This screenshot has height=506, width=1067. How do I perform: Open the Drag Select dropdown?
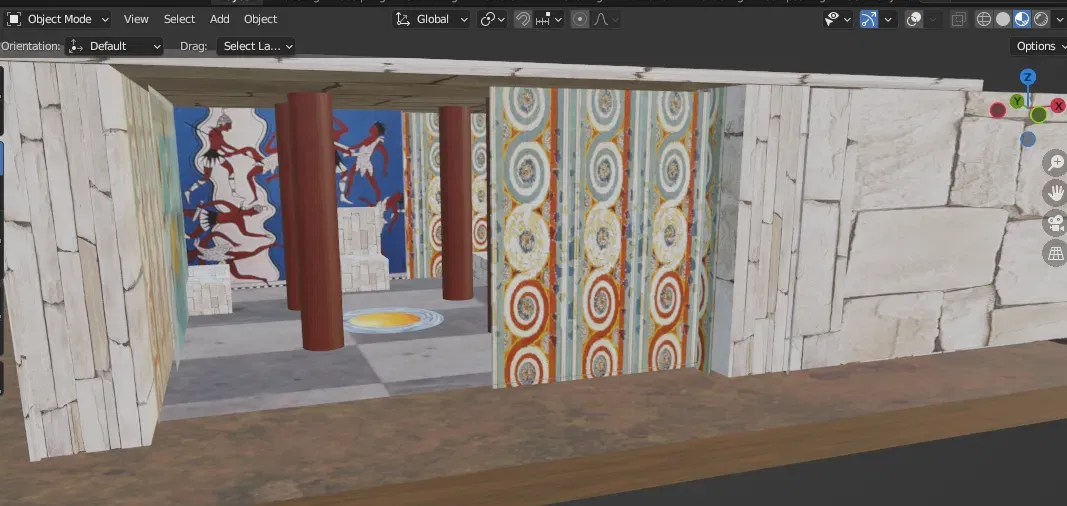[x=257, y=46]
